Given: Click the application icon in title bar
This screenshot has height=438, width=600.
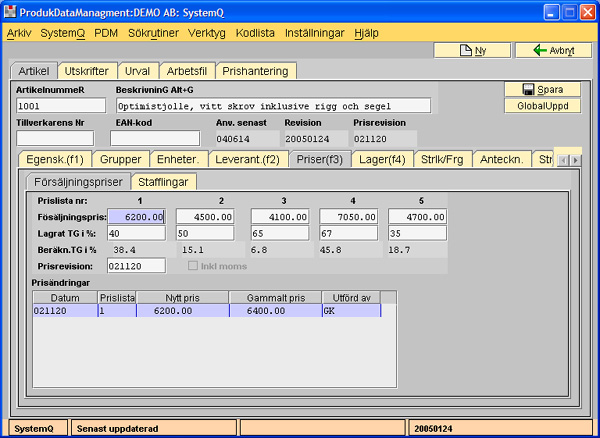Looking at the screenshot, I should pyautogui.click(x=10, y=12).
